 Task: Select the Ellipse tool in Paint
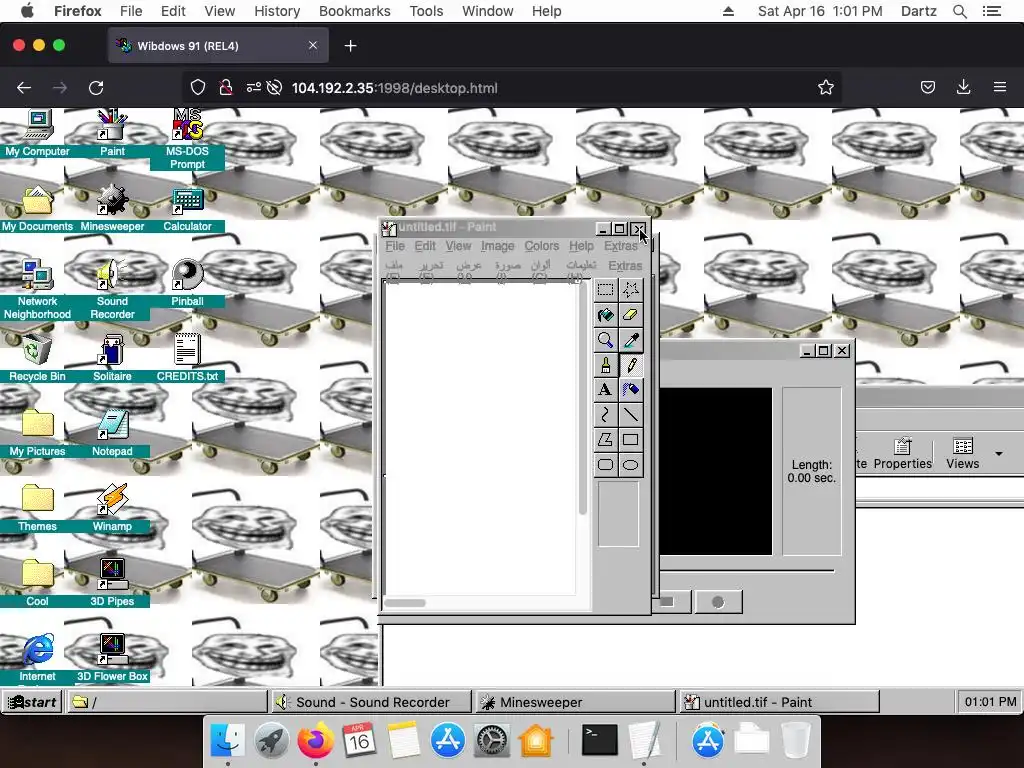(x=631, y=465)
